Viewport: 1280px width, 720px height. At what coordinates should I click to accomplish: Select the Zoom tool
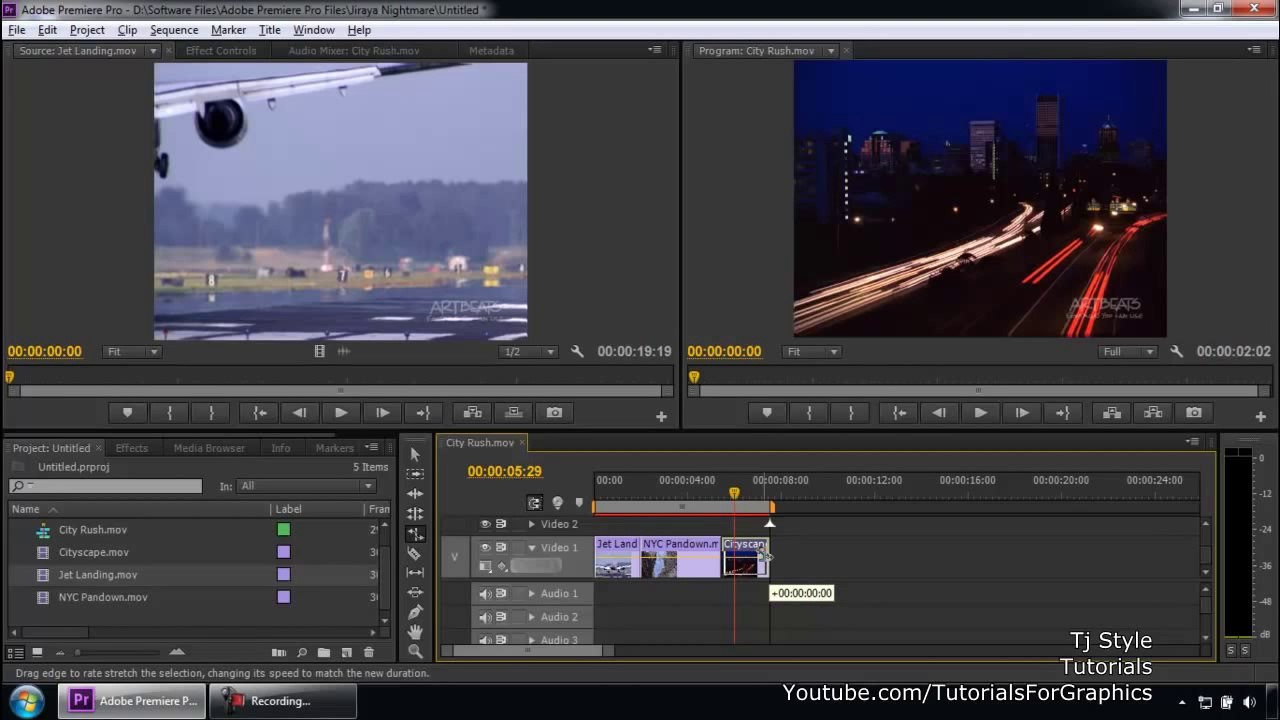416,651
